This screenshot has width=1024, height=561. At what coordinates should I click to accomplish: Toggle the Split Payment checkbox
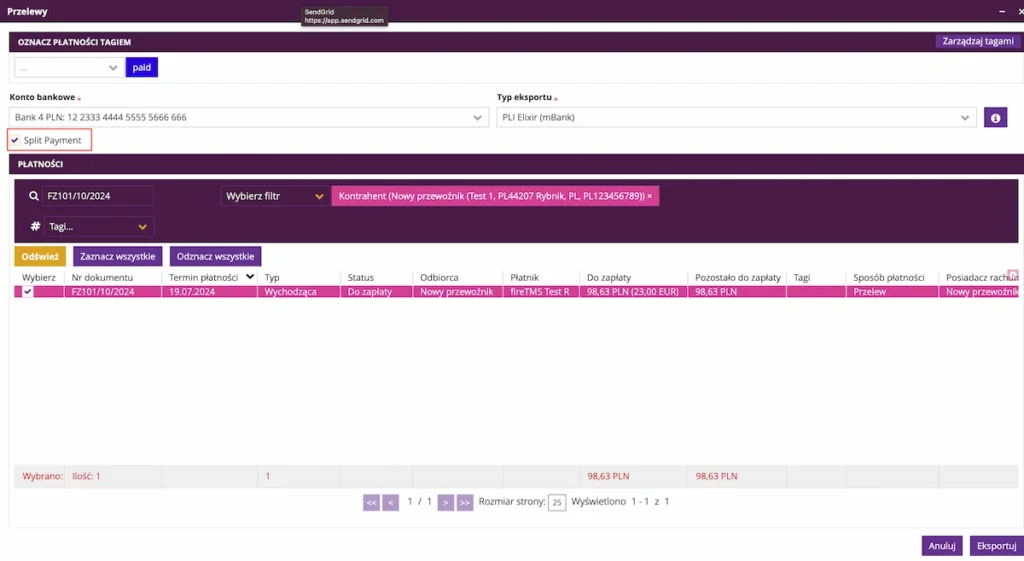pos(15,140)
